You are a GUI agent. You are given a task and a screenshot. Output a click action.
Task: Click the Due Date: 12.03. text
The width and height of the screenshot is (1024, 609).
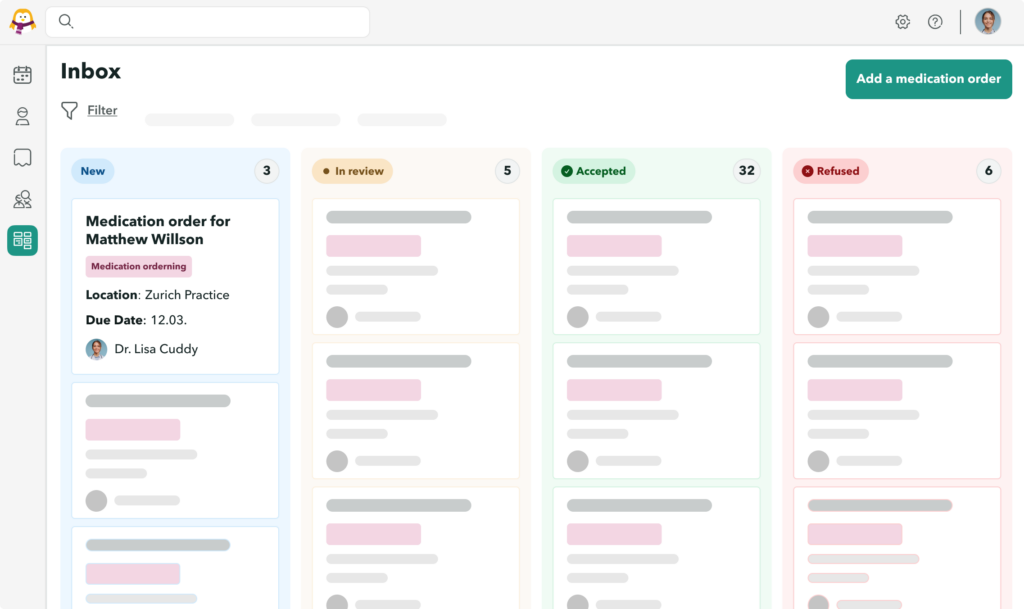click(136, 320)
